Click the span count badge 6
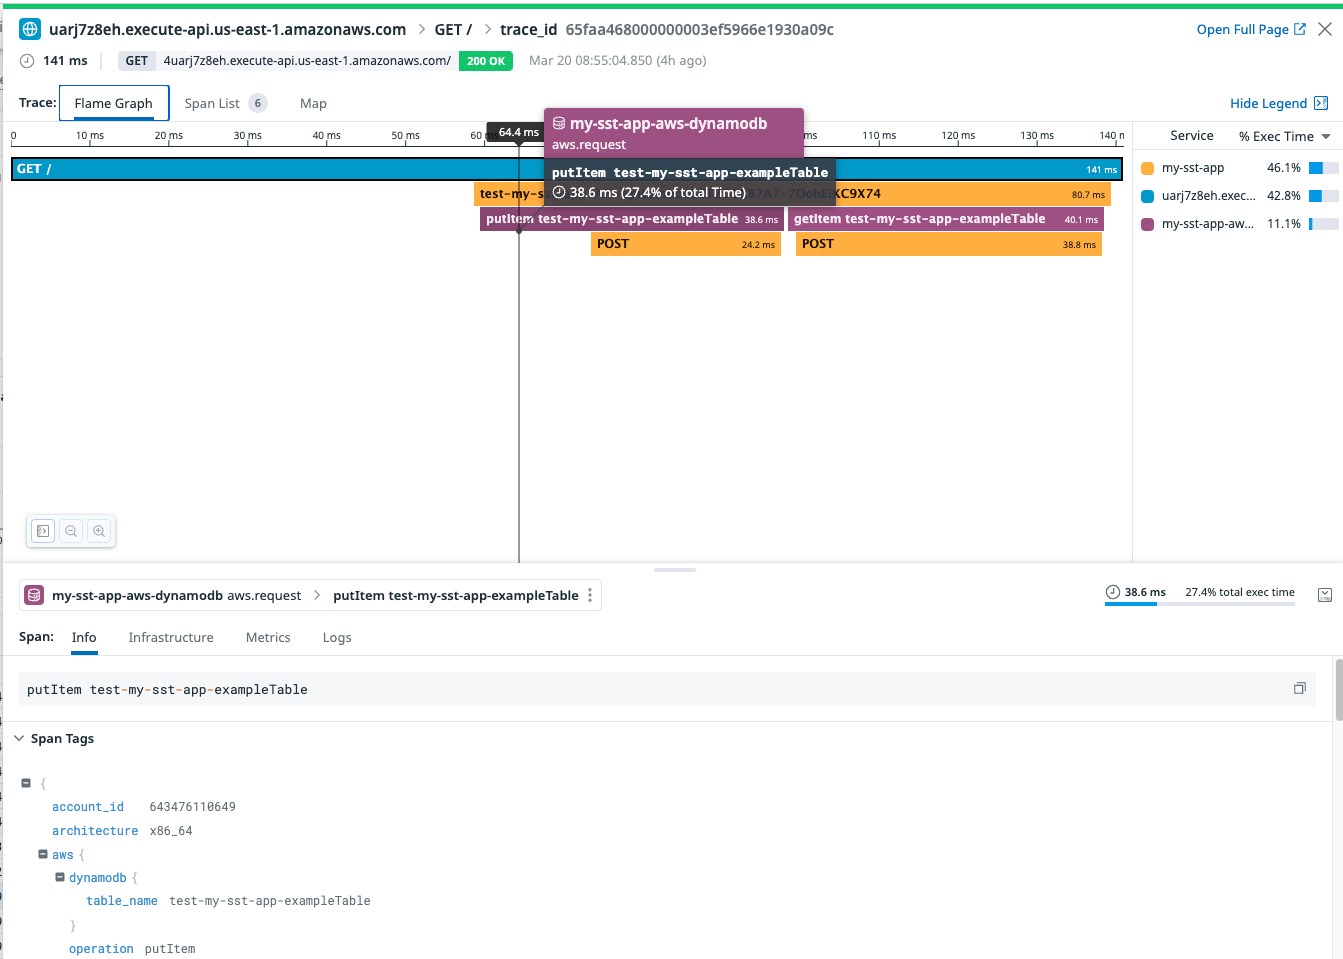Image resolution: width=1343 pixels, height=959 pixels. [258, 103]
